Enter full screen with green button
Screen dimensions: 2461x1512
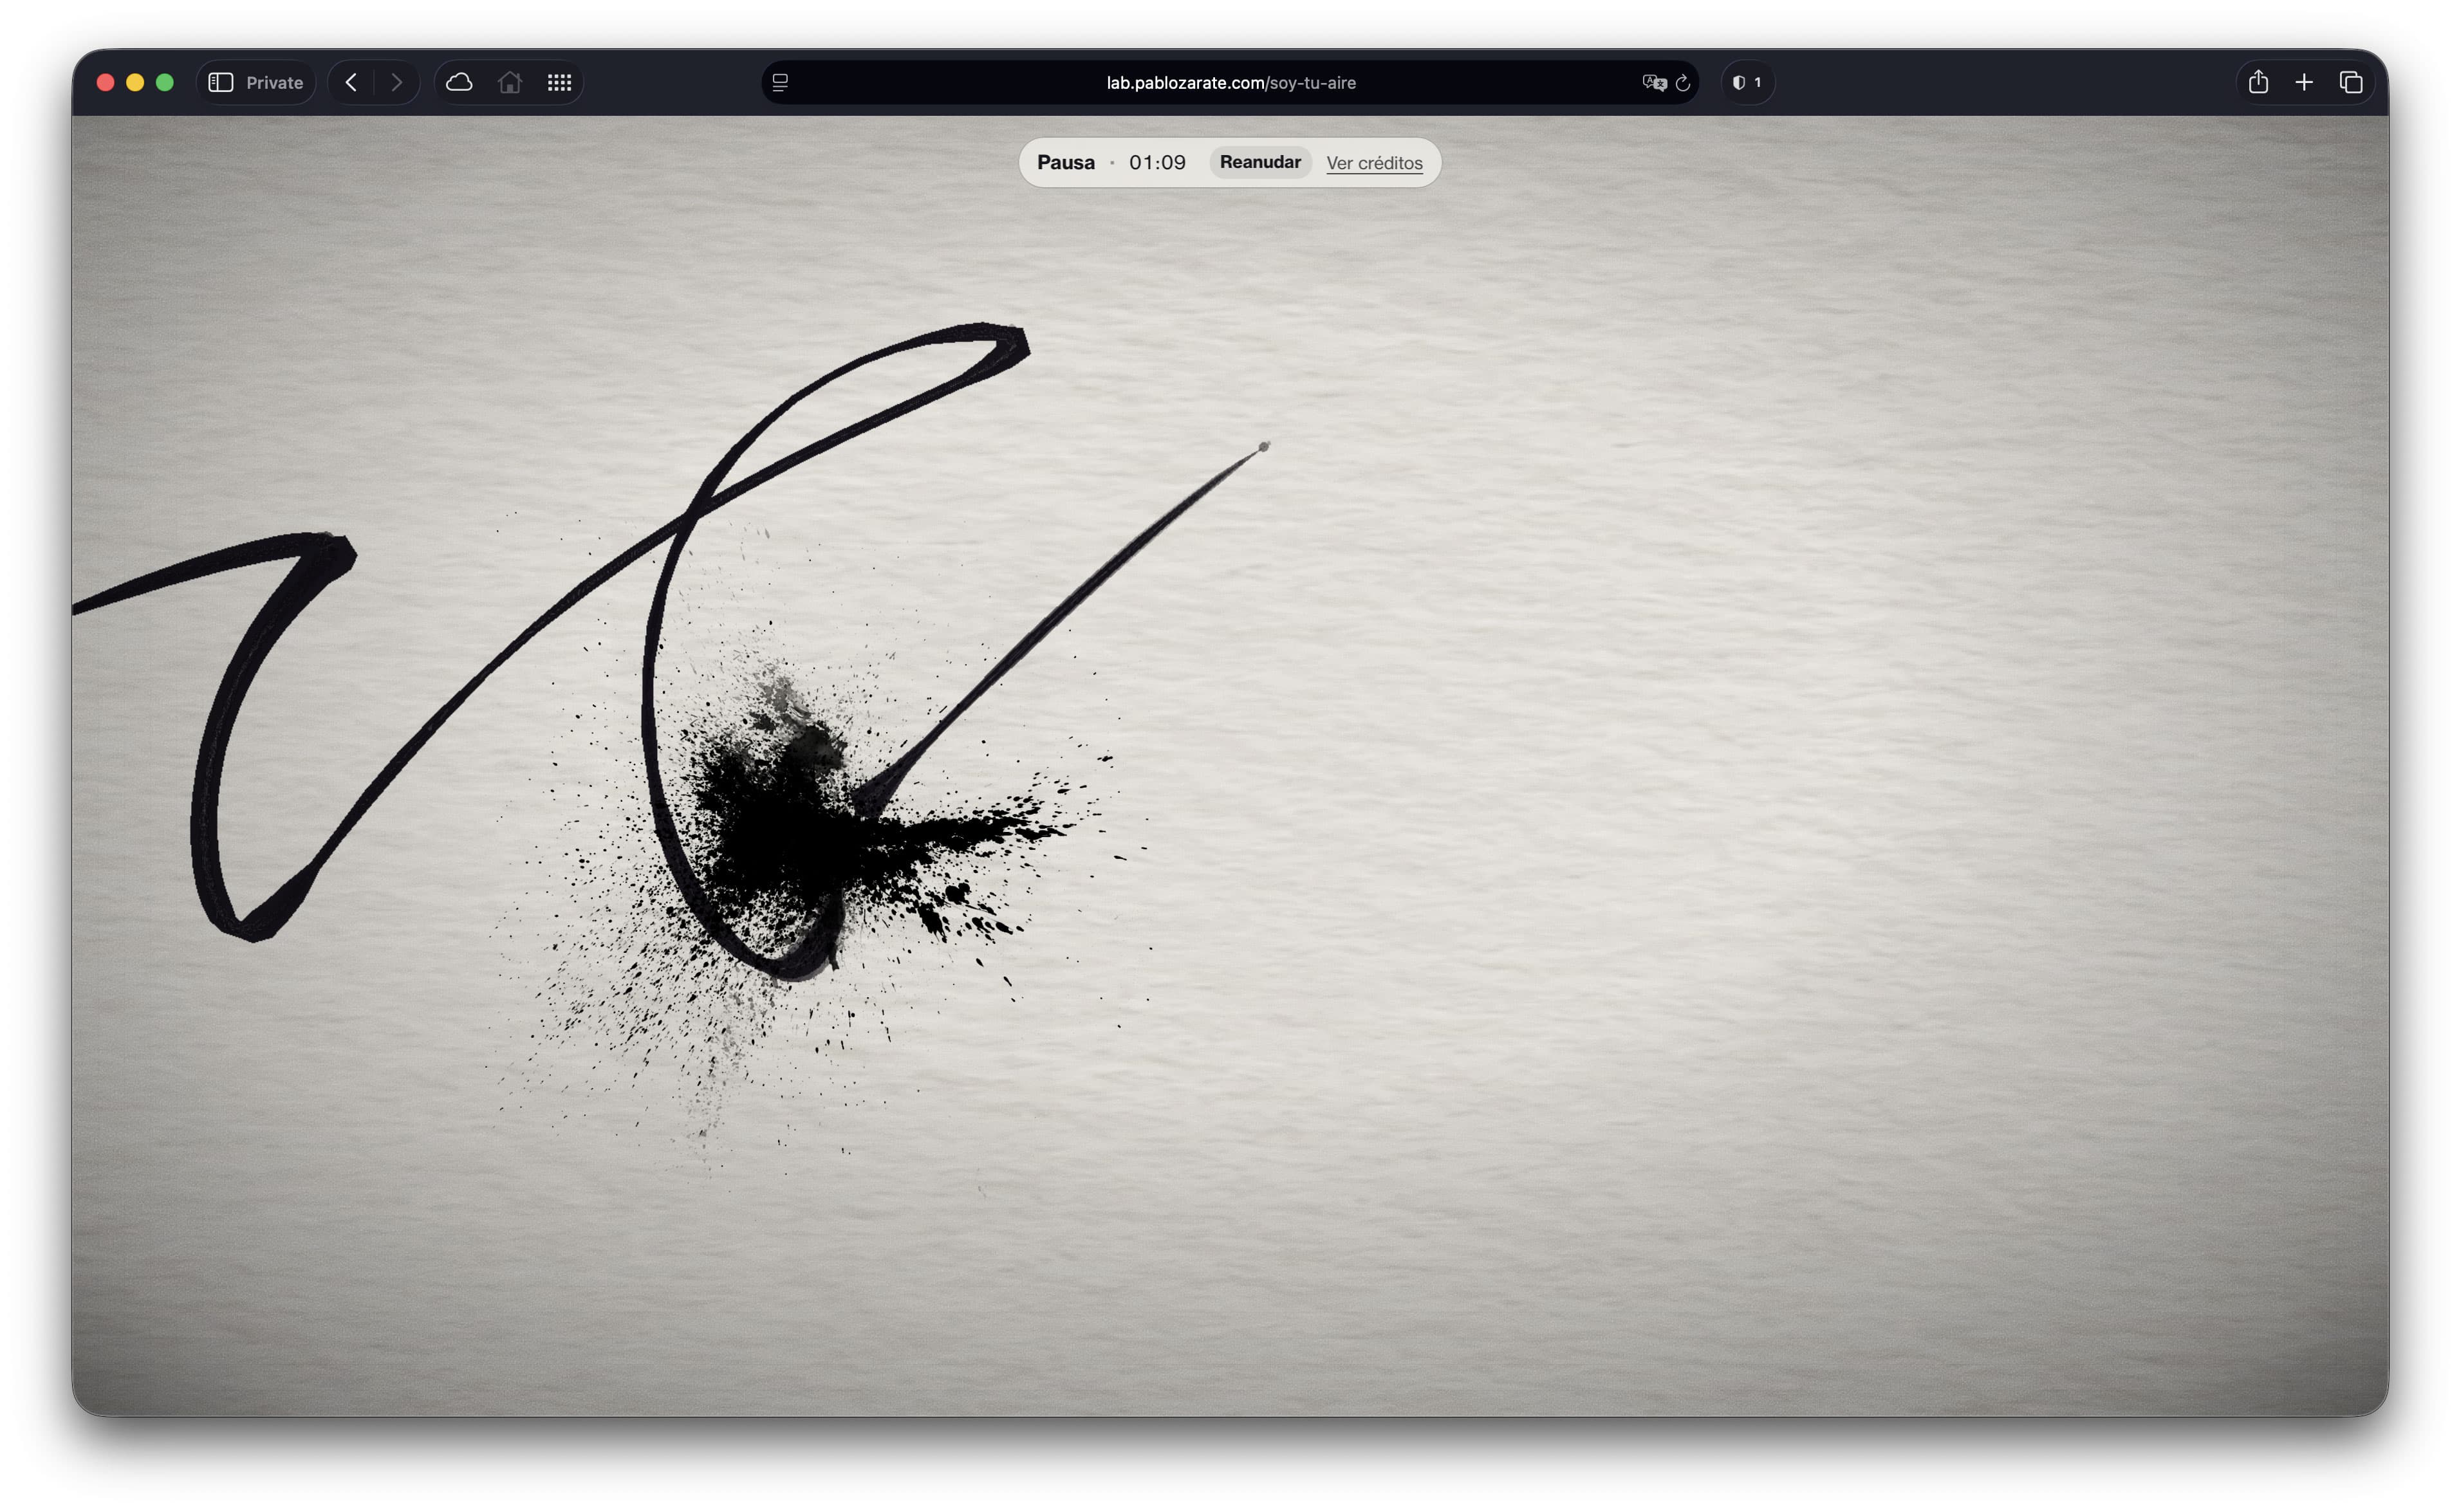point(165,83)
